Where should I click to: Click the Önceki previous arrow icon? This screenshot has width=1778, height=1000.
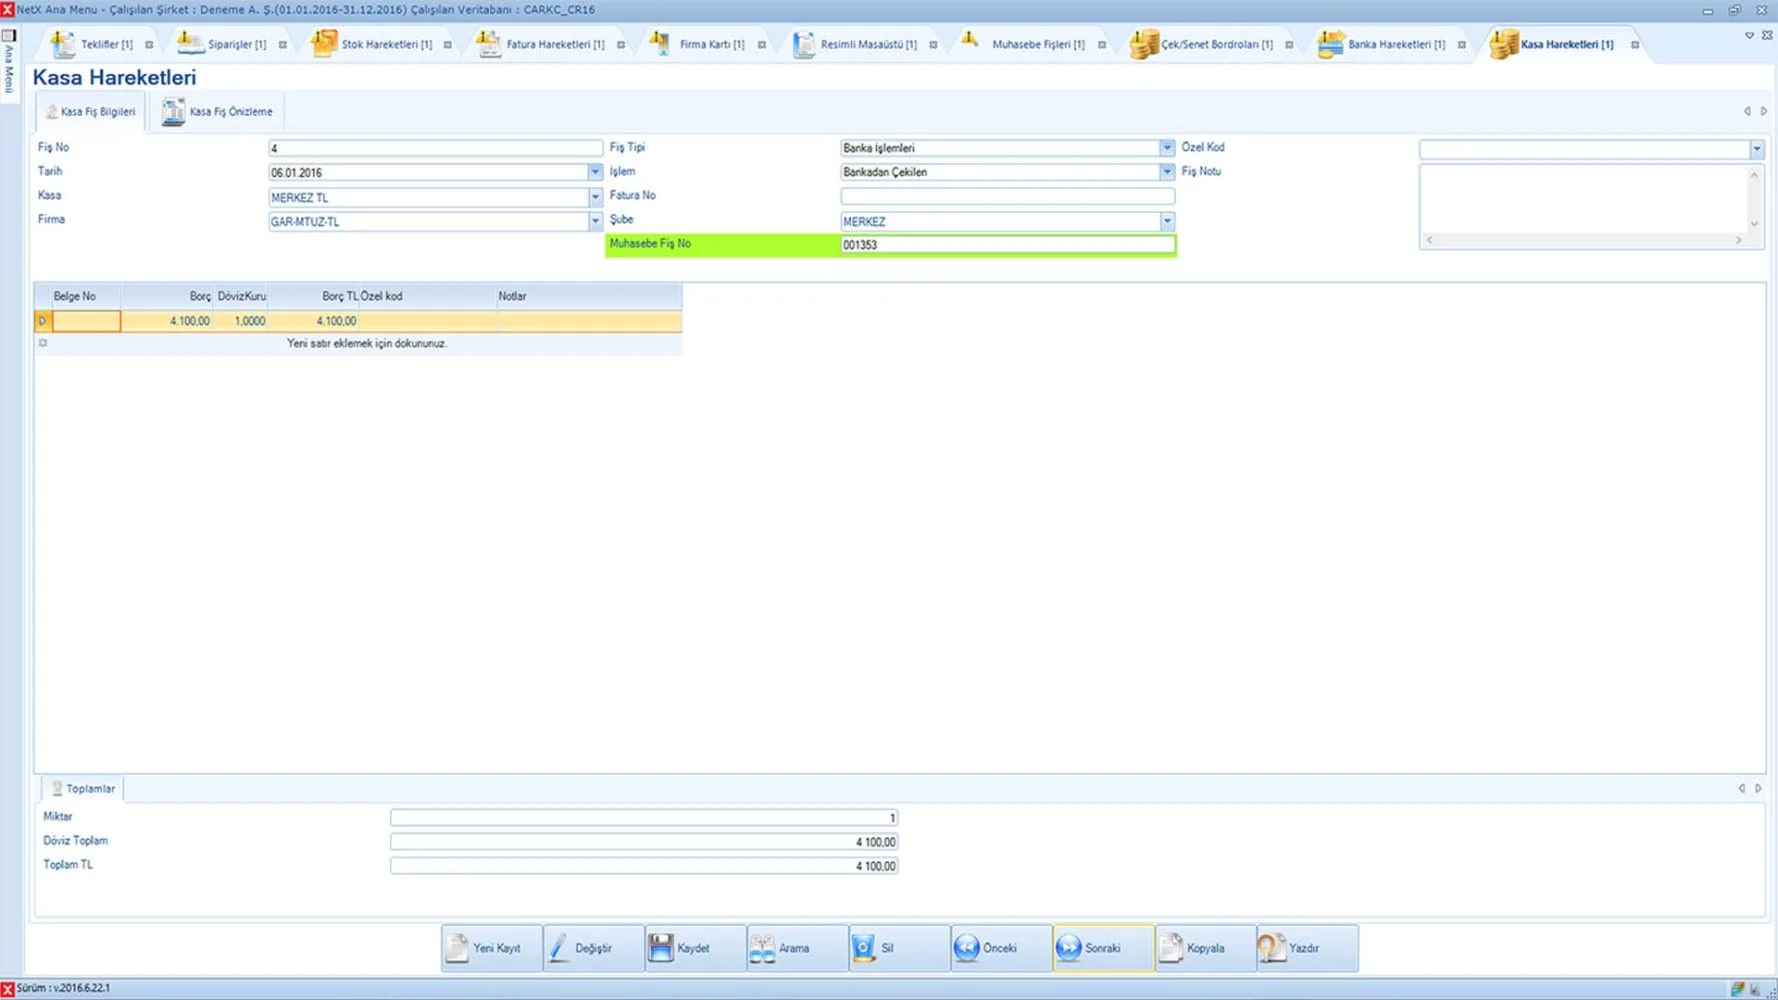click(966, 947)
